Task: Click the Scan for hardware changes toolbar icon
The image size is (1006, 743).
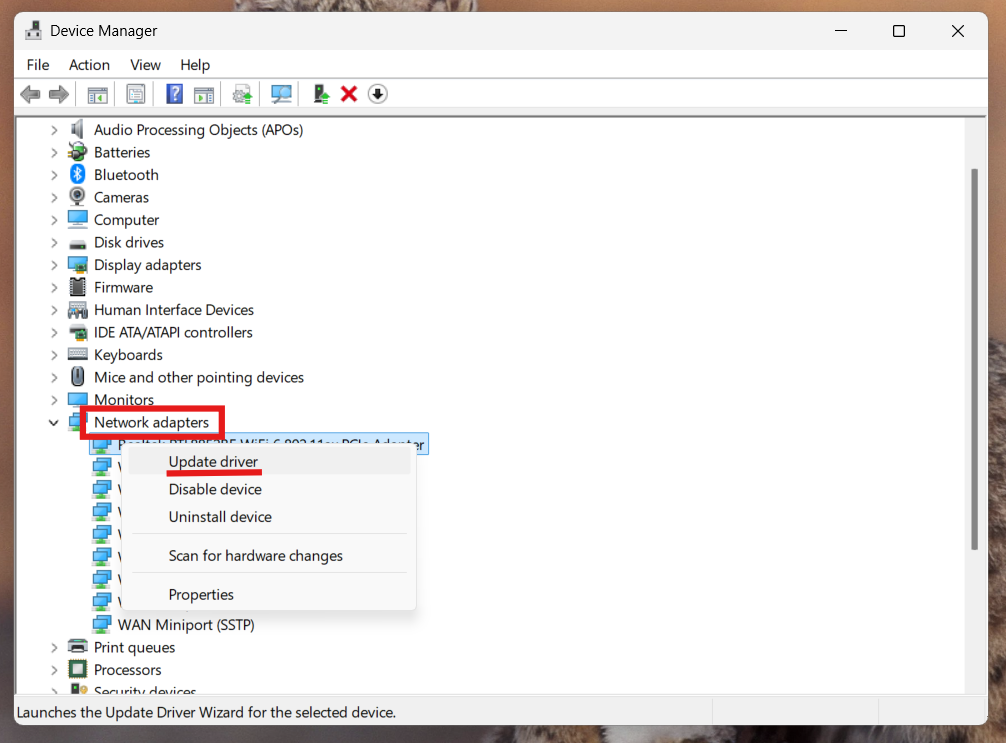Action: [x=281, y=93]
